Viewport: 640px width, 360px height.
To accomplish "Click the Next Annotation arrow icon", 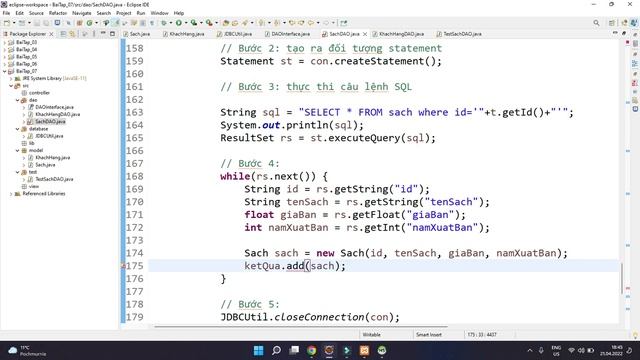I will tap(261, 23).
